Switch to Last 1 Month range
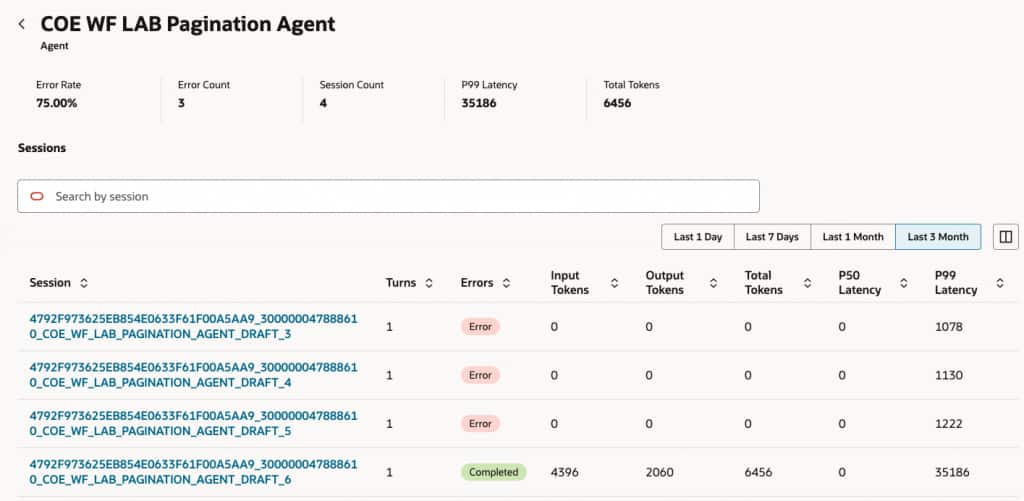Screen dimensions: 1024x501 coord(853,237)
